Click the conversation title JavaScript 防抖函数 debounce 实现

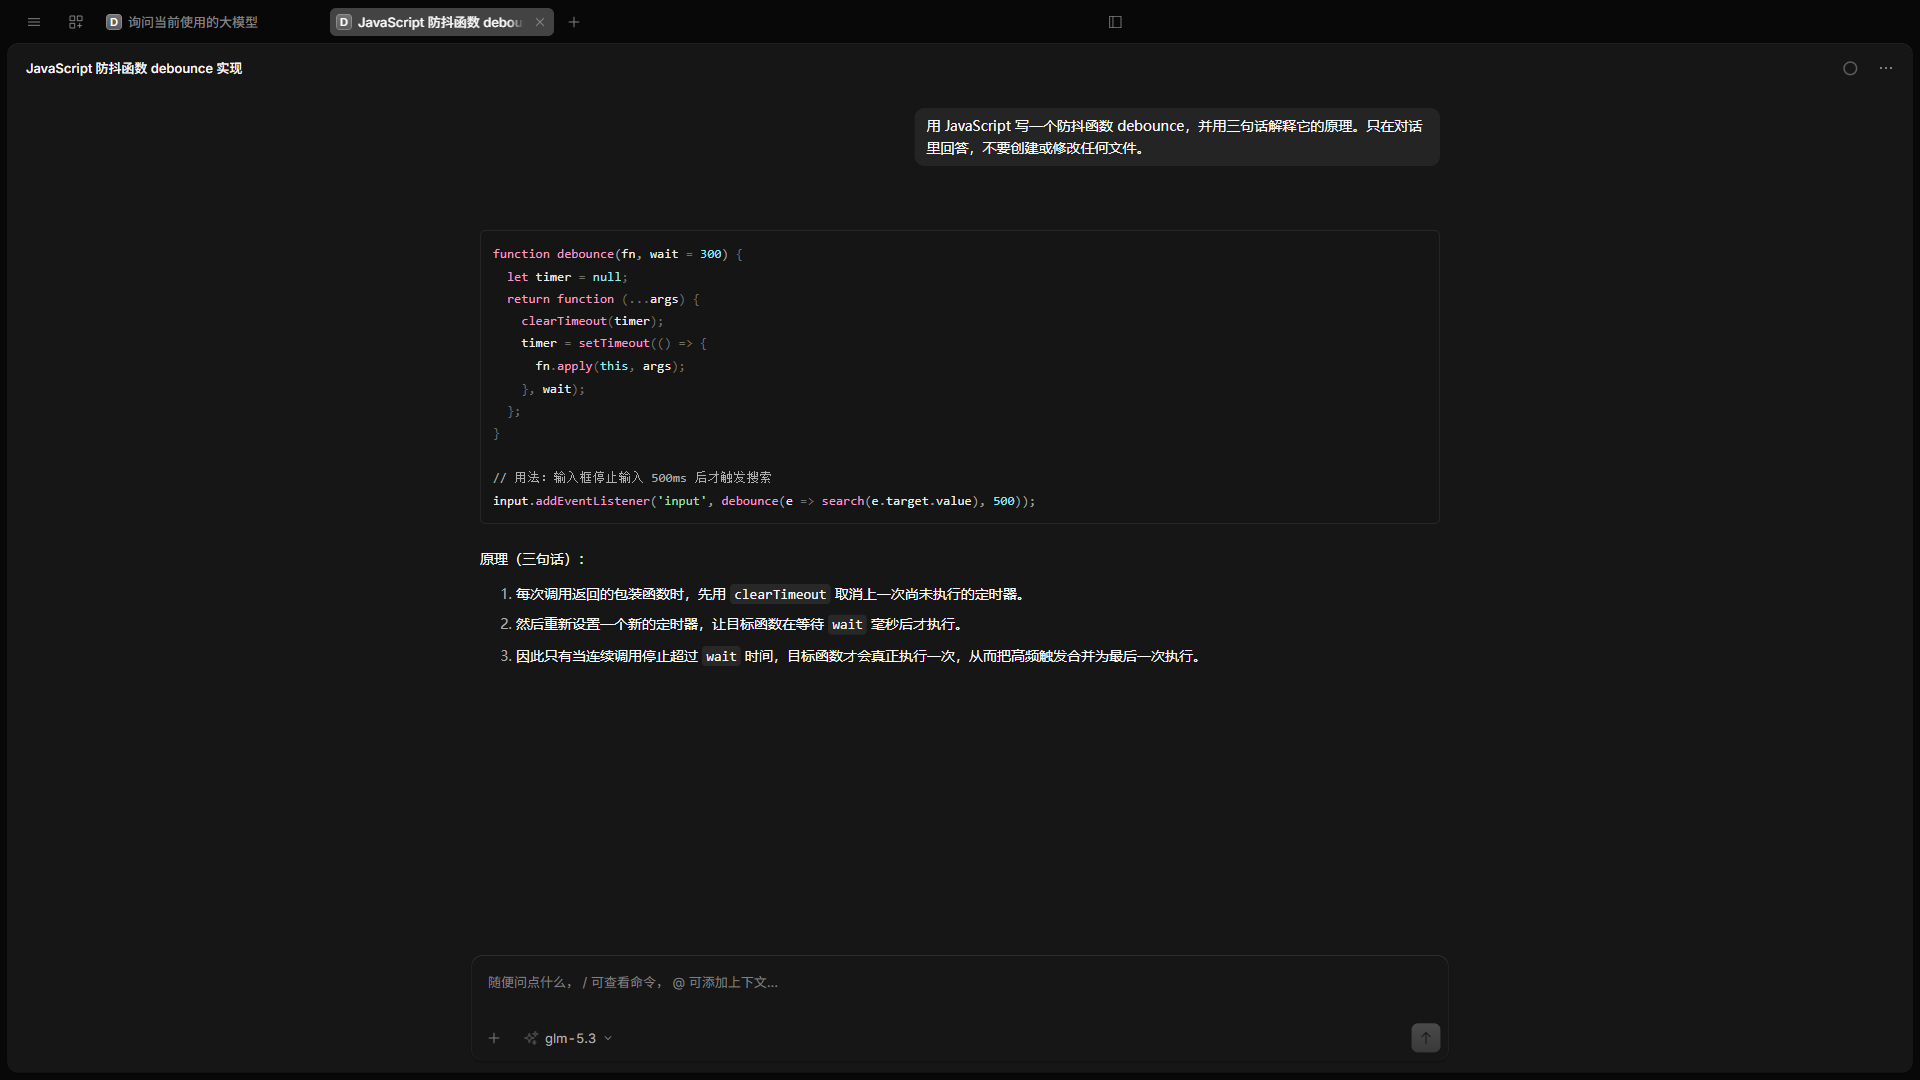134,68
